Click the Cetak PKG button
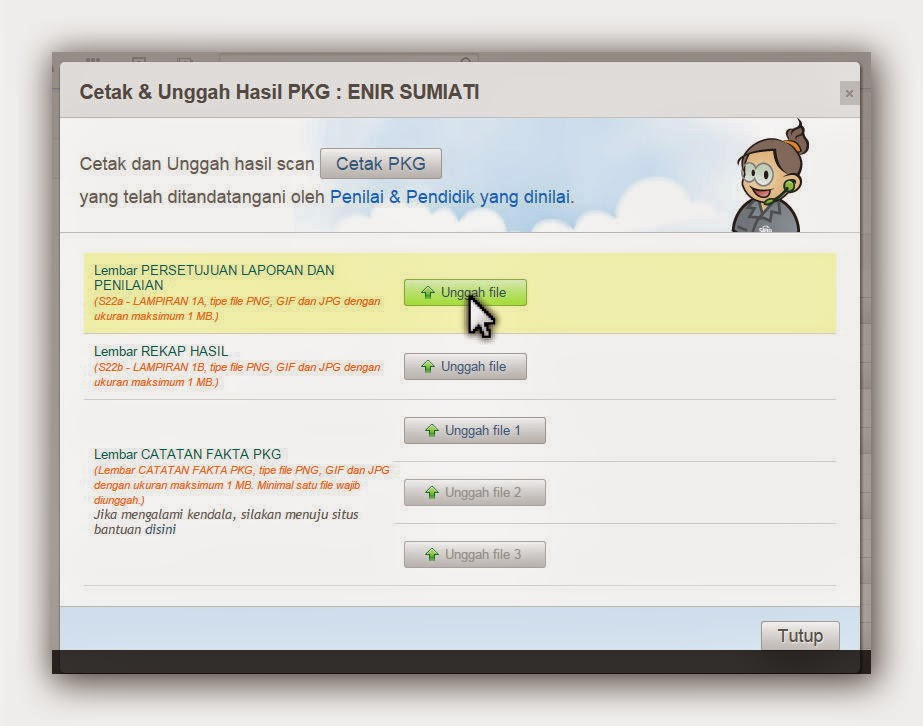This screenshot has width=923, height=726. [381, 164]
